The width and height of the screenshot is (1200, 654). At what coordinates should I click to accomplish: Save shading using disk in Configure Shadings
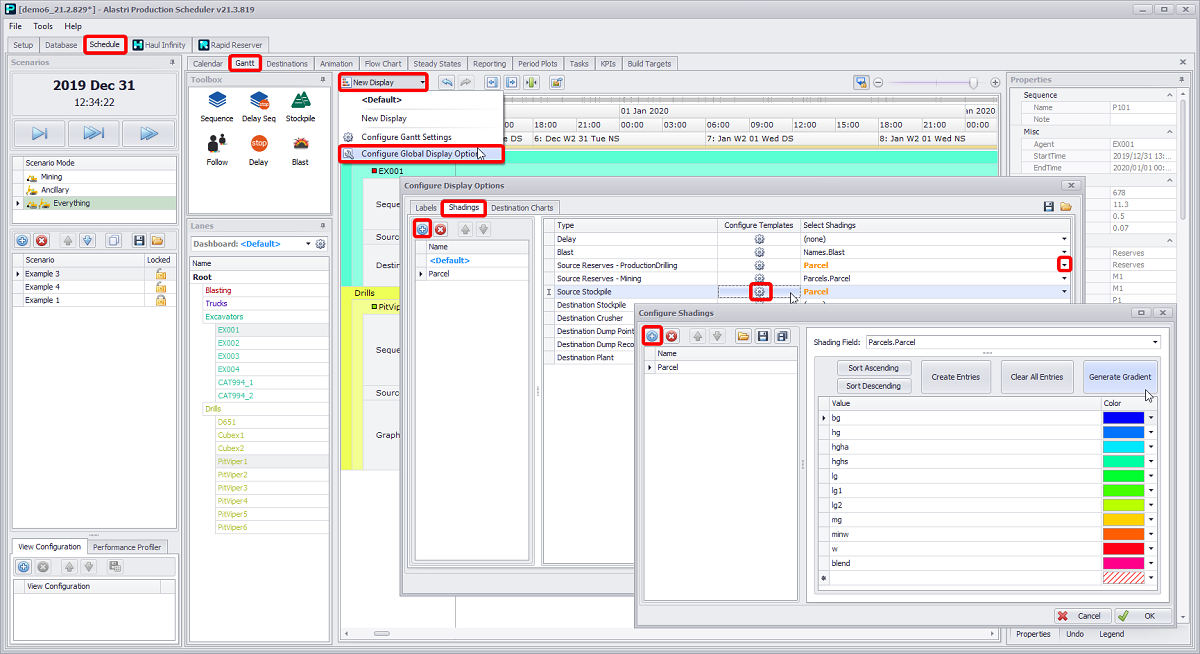(x=763, y=336)
